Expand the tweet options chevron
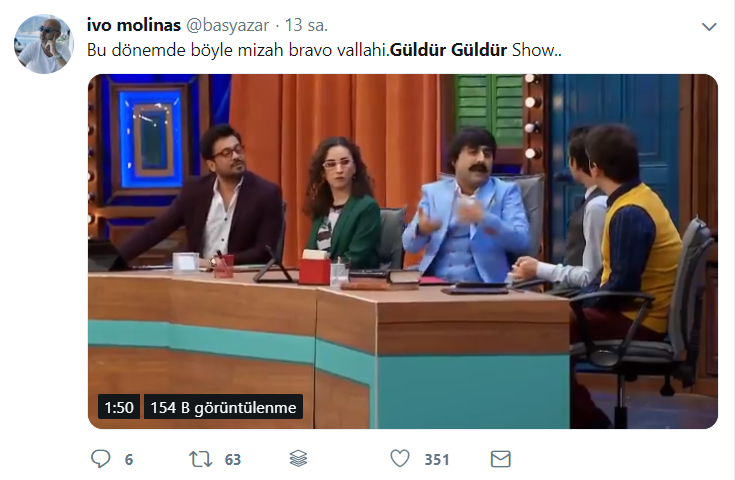The width and height of the screenshot is (735, 480). [x=709, y=27]
